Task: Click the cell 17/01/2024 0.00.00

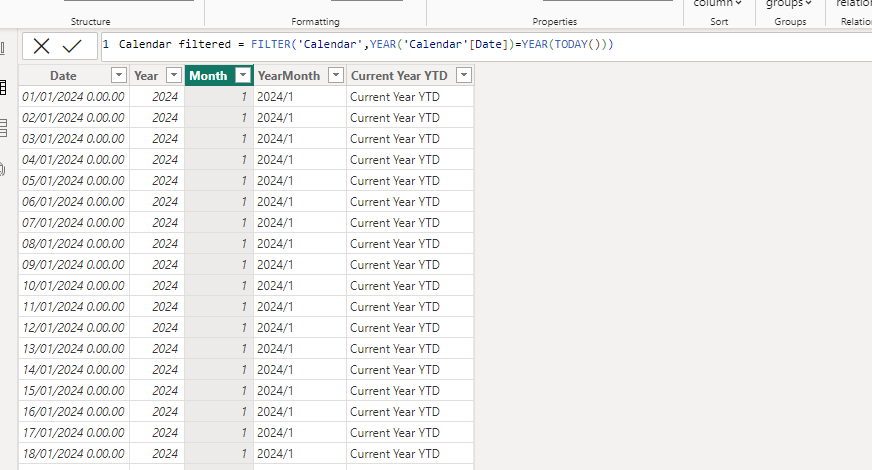Action: [73, 433]
